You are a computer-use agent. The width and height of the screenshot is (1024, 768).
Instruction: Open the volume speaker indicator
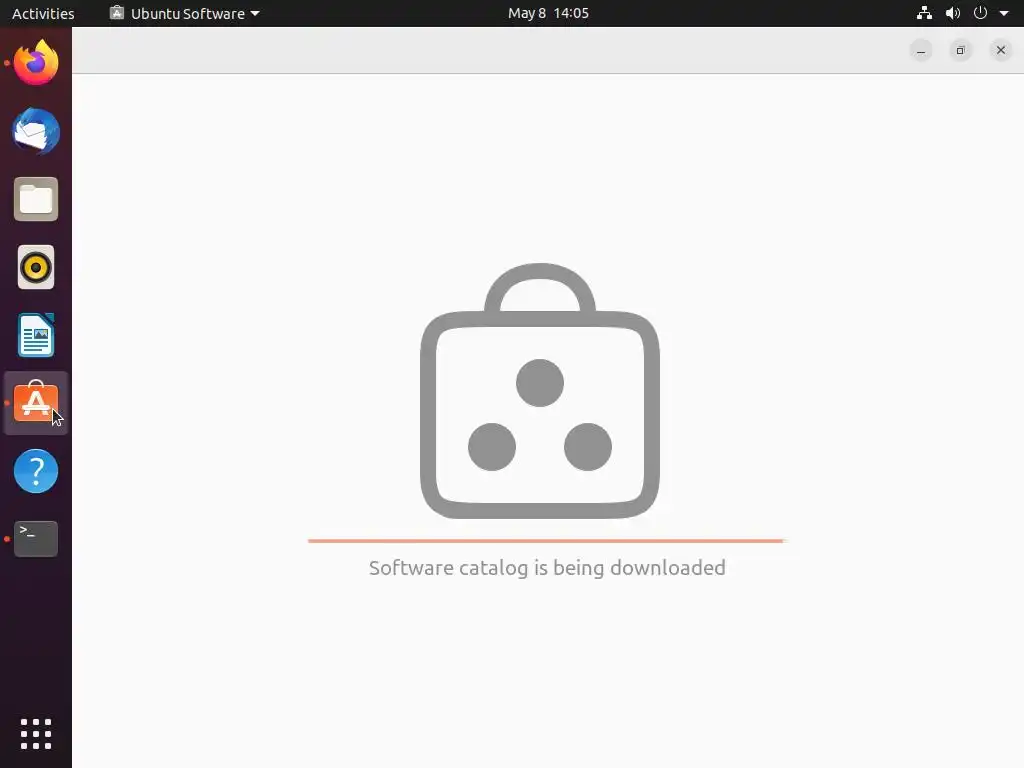tap(953, 13)
